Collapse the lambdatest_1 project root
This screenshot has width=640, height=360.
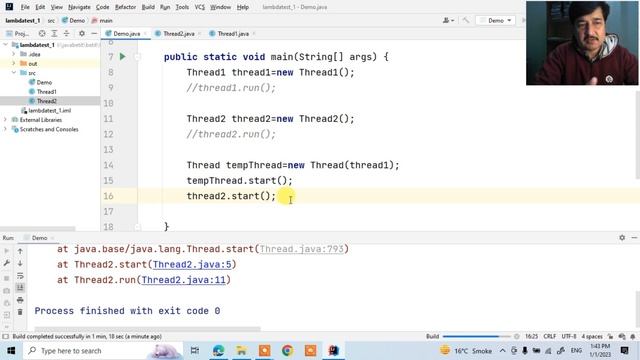(5, 44)
